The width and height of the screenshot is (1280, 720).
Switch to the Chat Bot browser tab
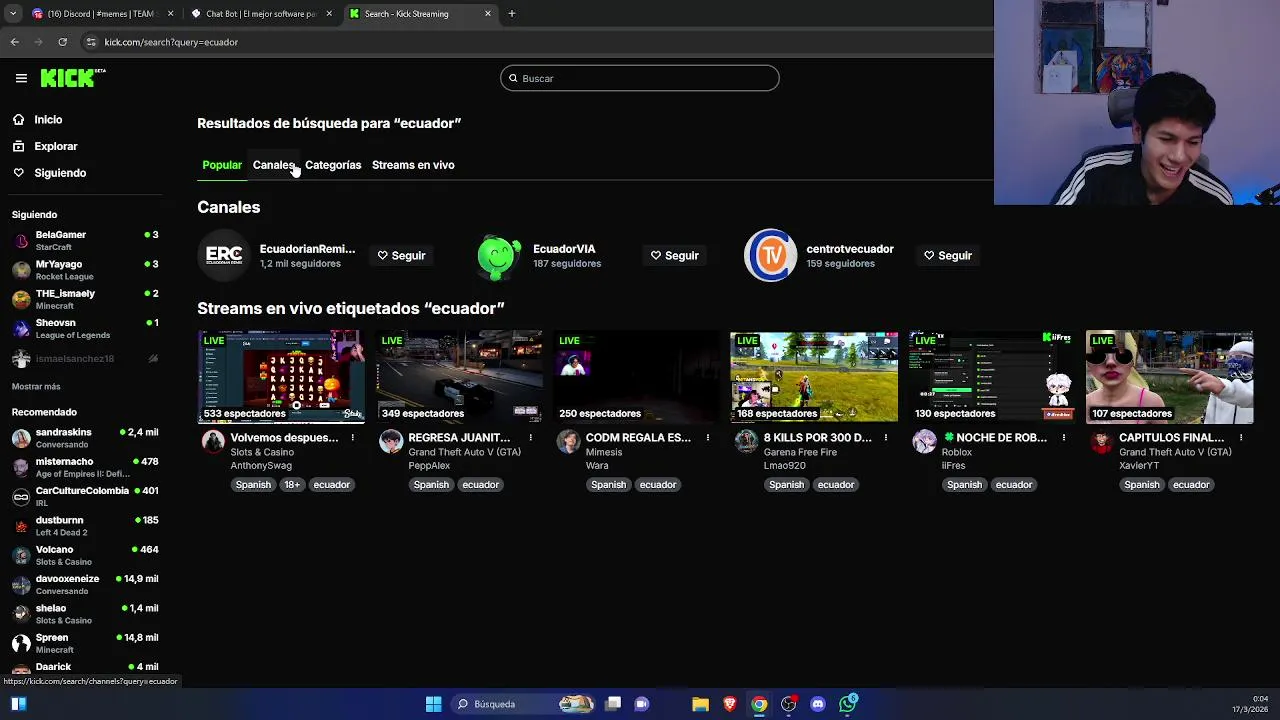[x=261, y=14]
